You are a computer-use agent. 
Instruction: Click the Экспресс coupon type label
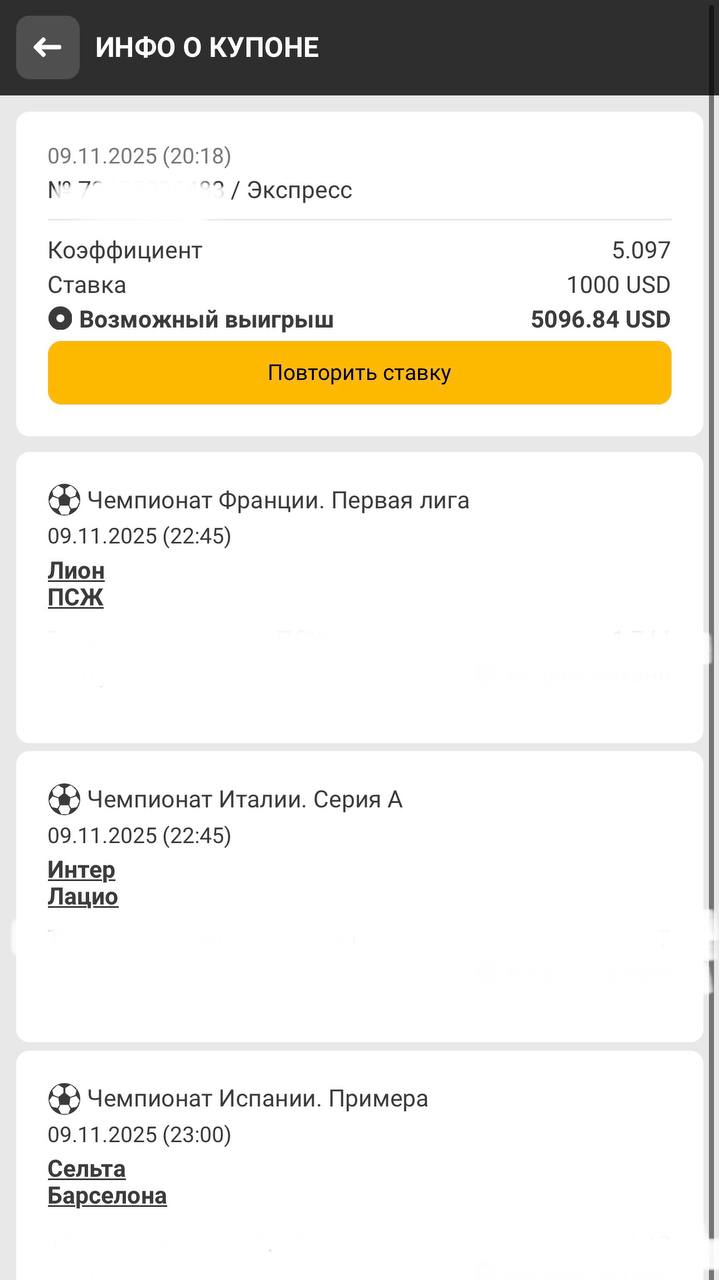pos(299,190)
